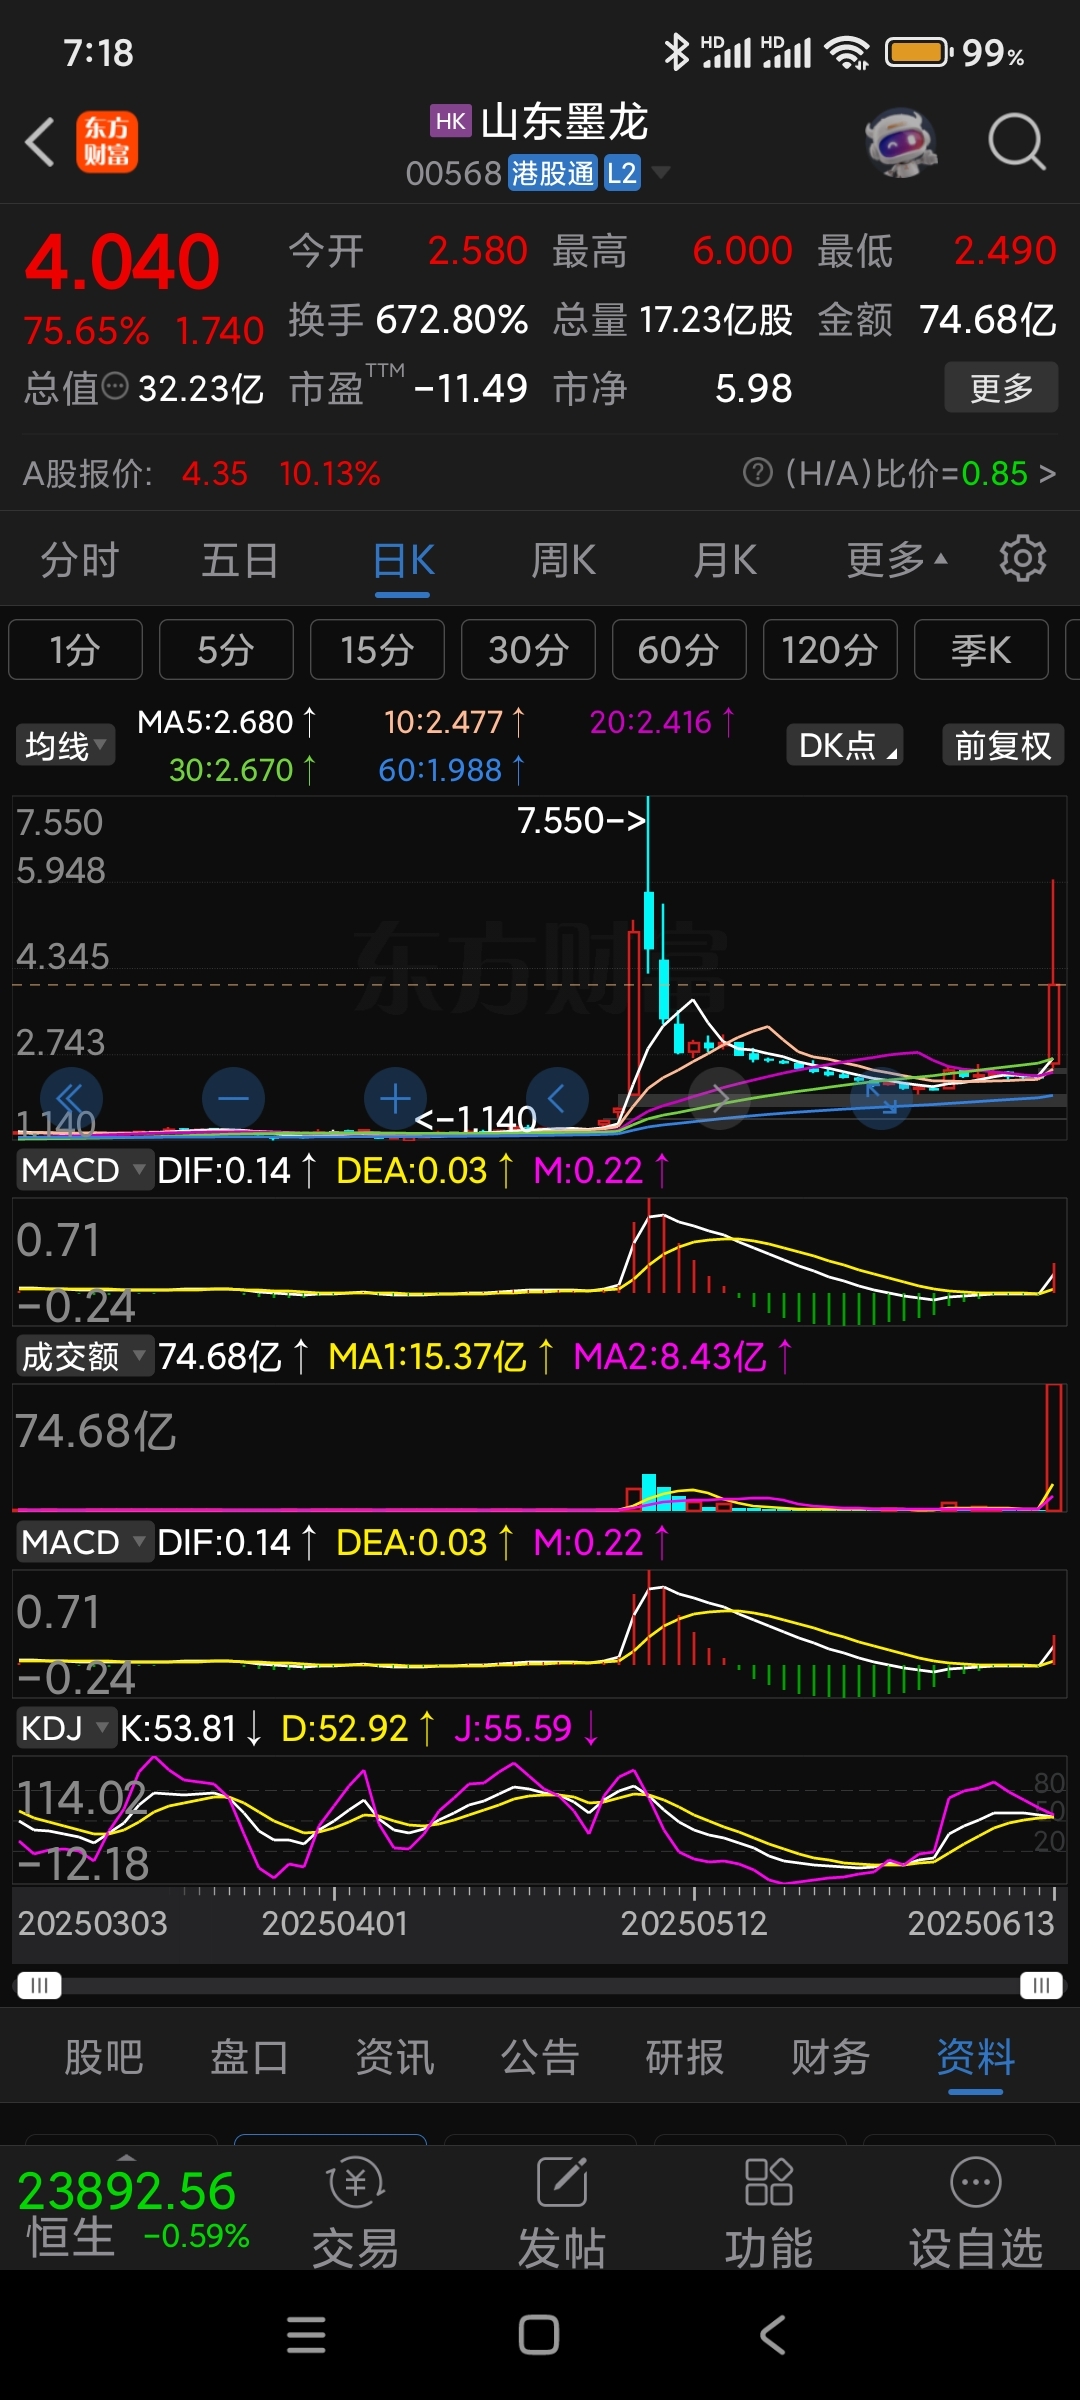Tap MA5:2.680 moving average label

pyautogui.click(x=226, y=721)
